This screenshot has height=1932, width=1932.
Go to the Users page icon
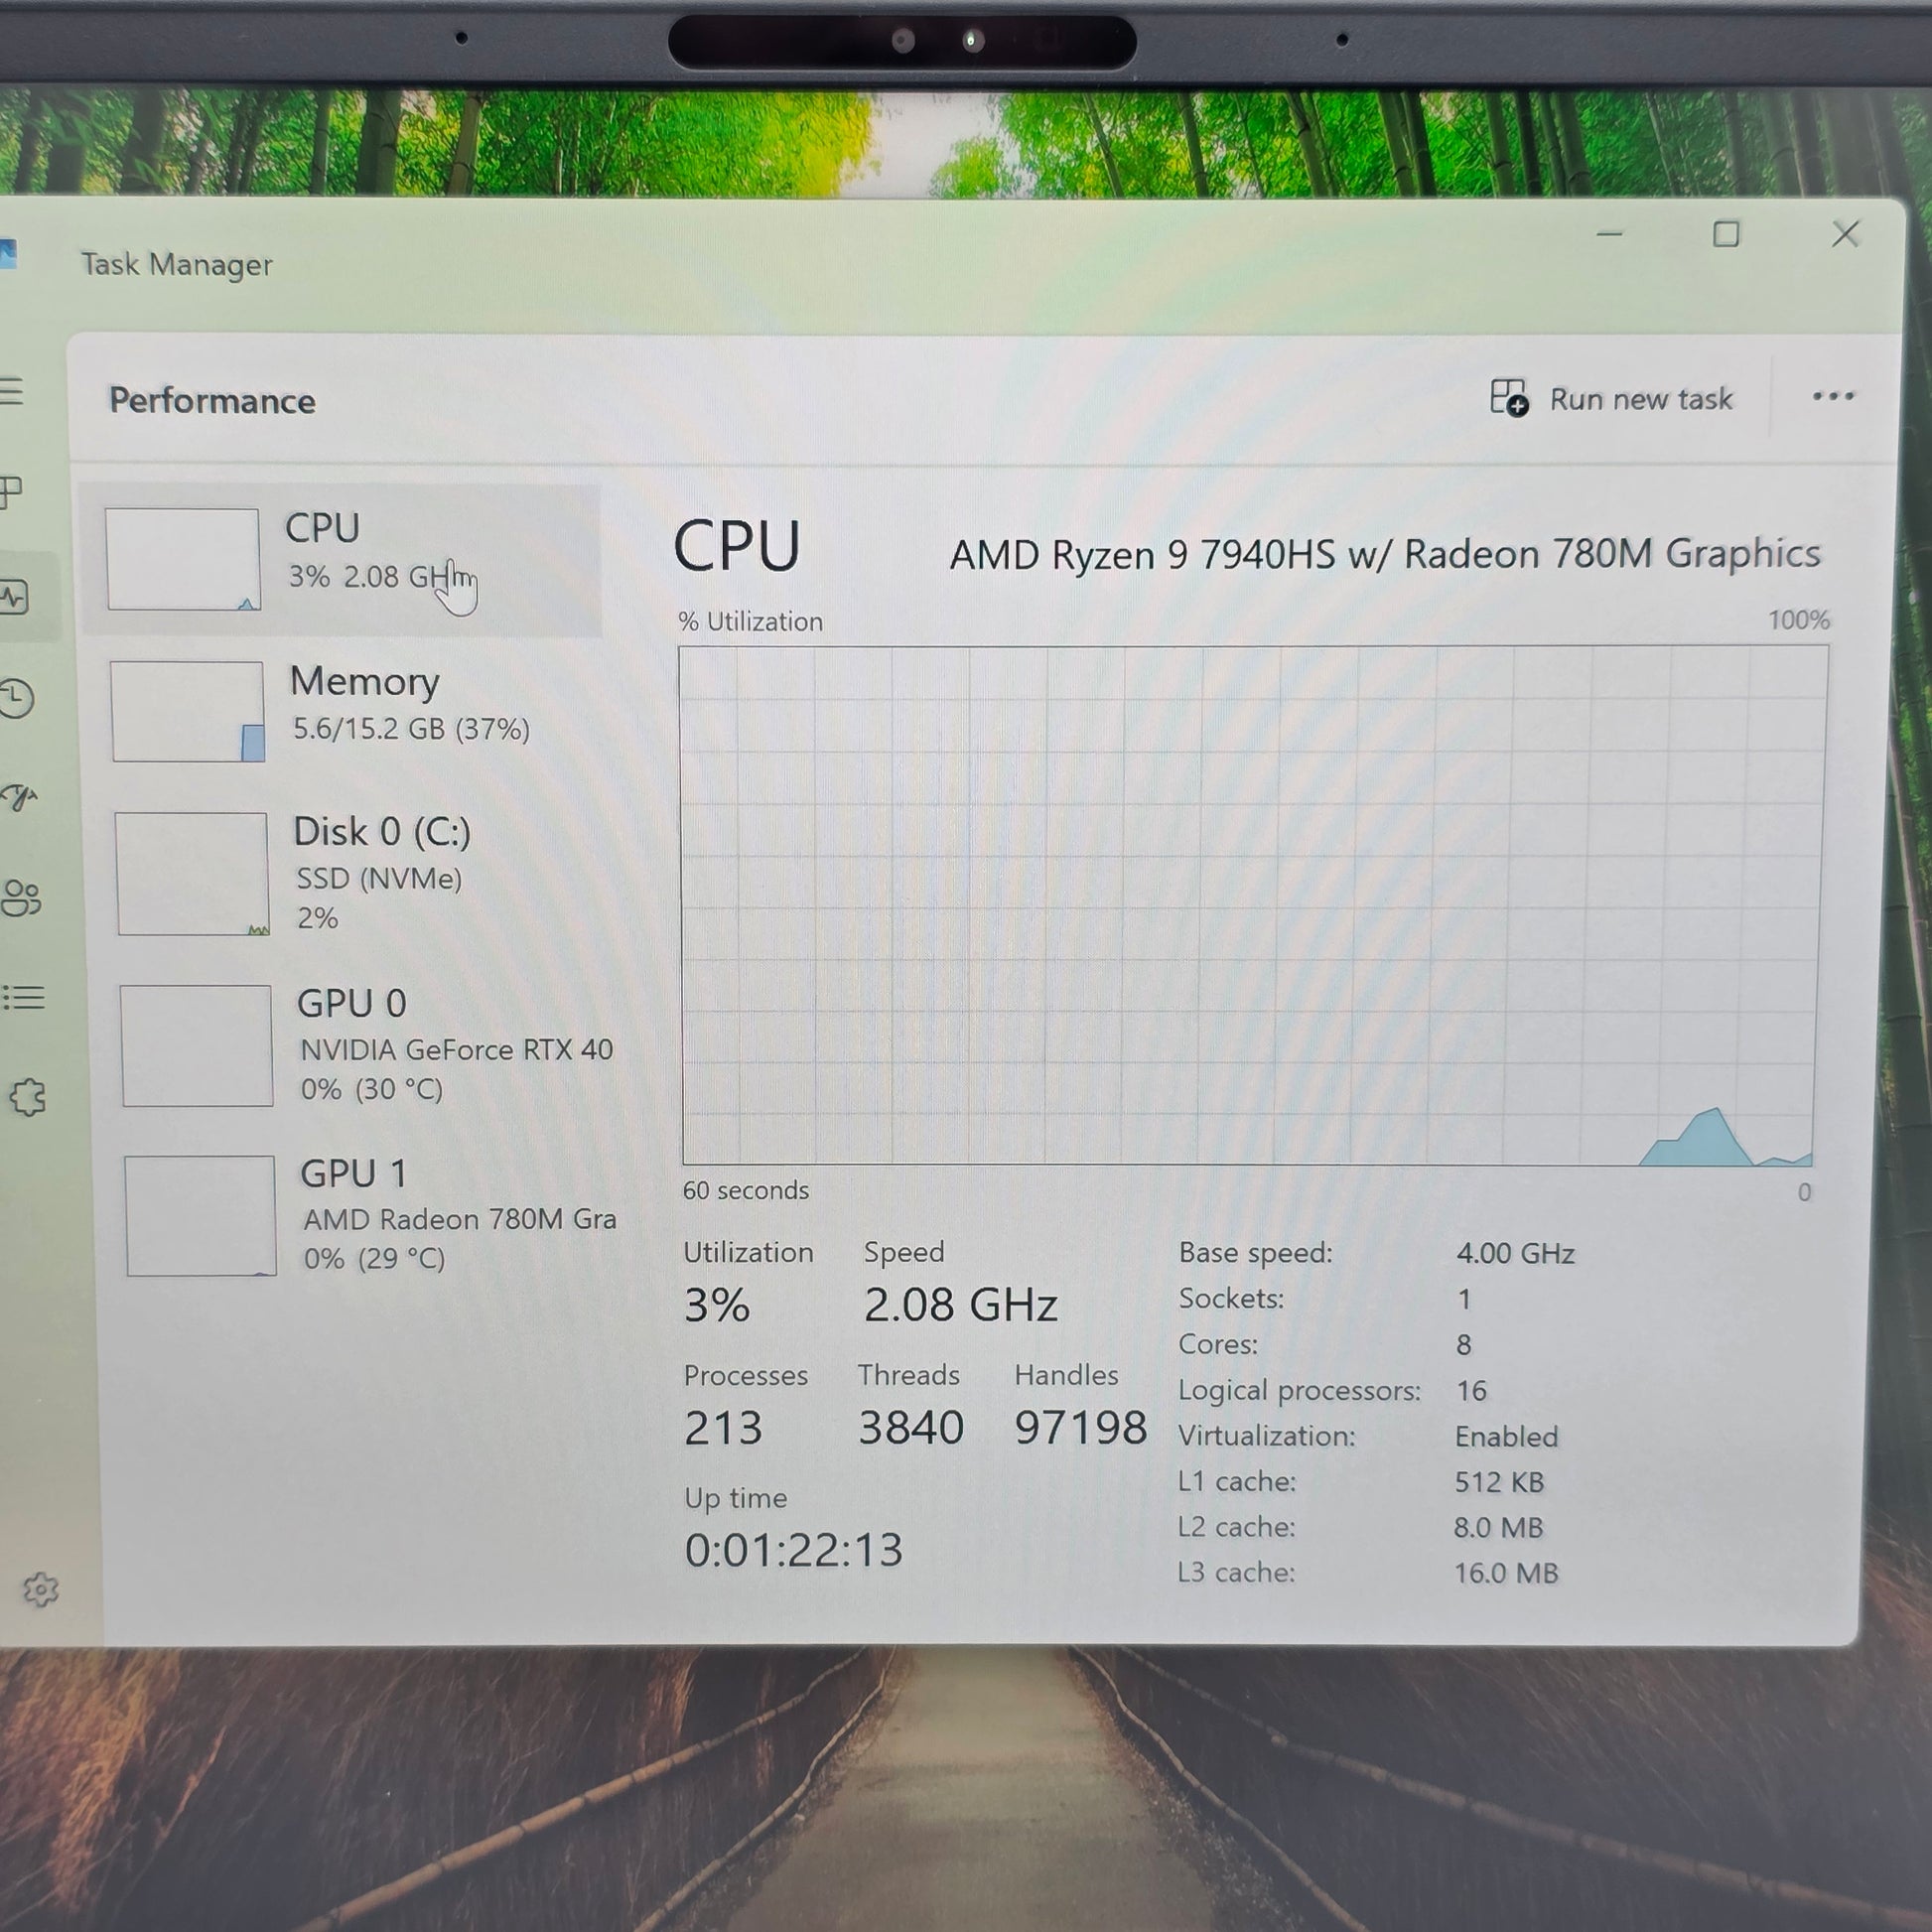pos(22,897)
